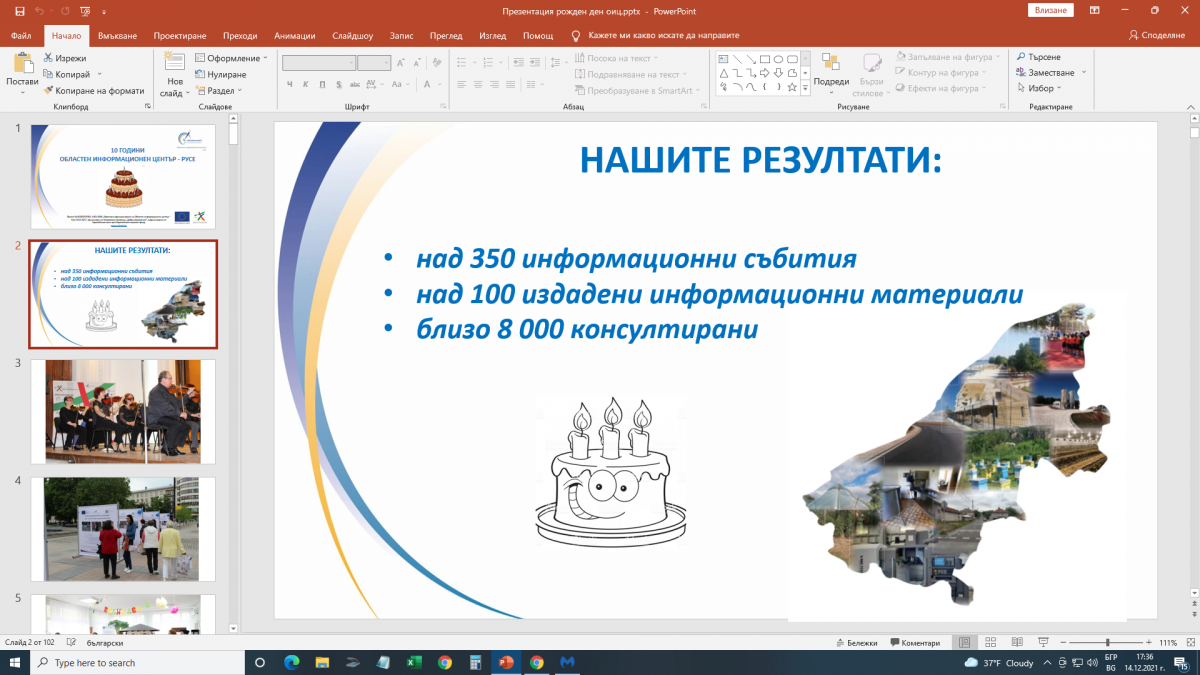Toggle italic (К) formatting
Viewport: 1200px width, 675px height.
[x=305, y=84]
